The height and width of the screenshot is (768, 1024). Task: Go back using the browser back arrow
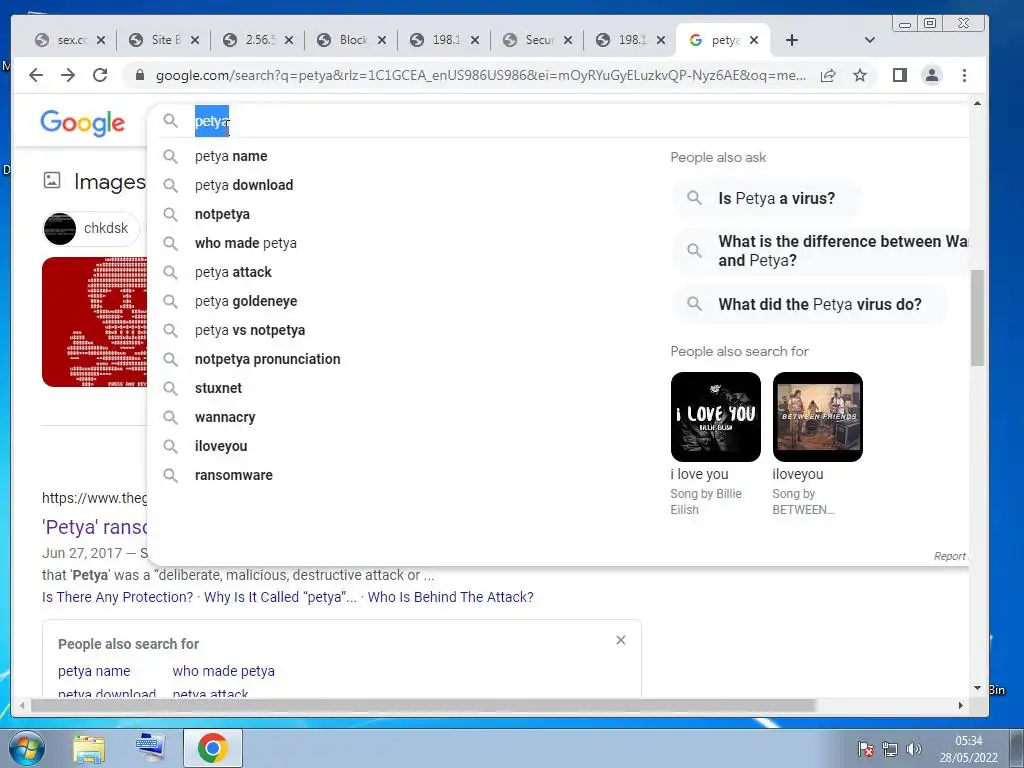click(x=36, y=75)
